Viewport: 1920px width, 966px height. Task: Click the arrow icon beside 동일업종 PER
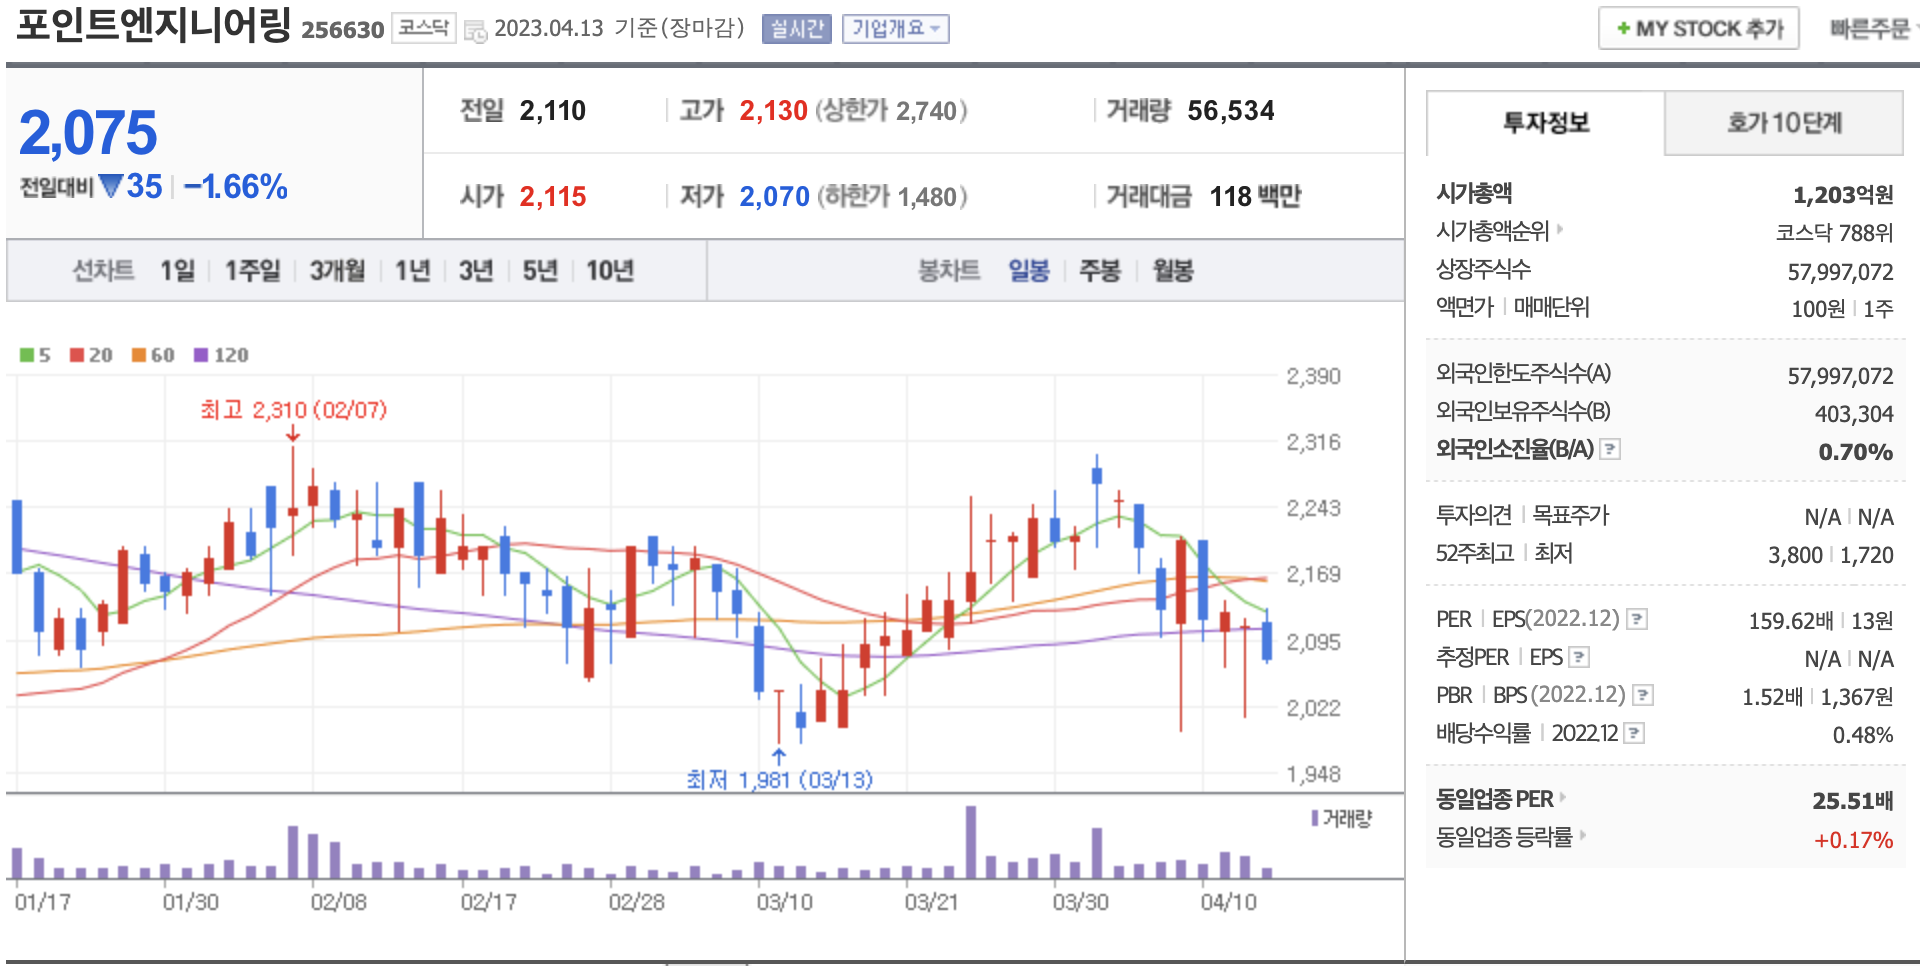1563,797
